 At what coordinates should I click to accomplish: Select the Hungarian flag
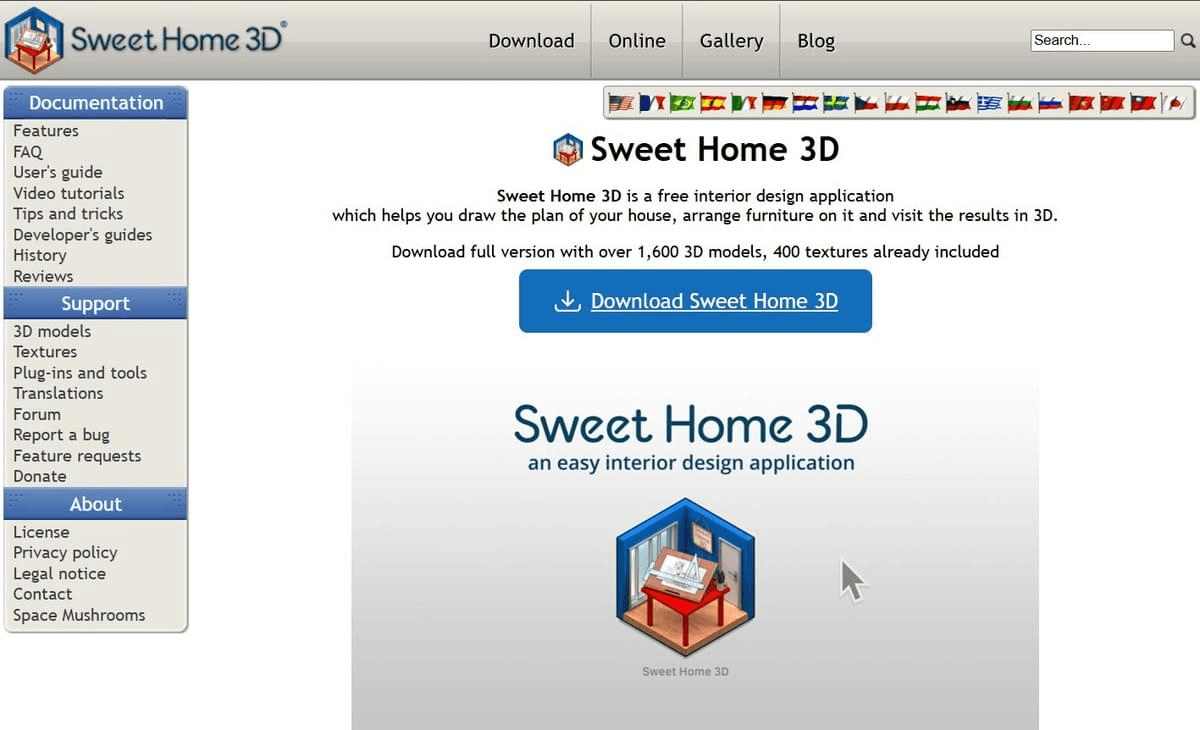pyautogui.click(x=928, y=103)
